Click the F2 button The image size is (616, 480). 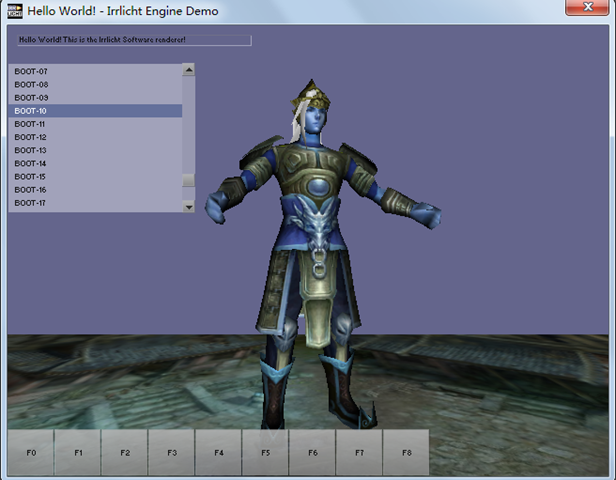[125, 453]
